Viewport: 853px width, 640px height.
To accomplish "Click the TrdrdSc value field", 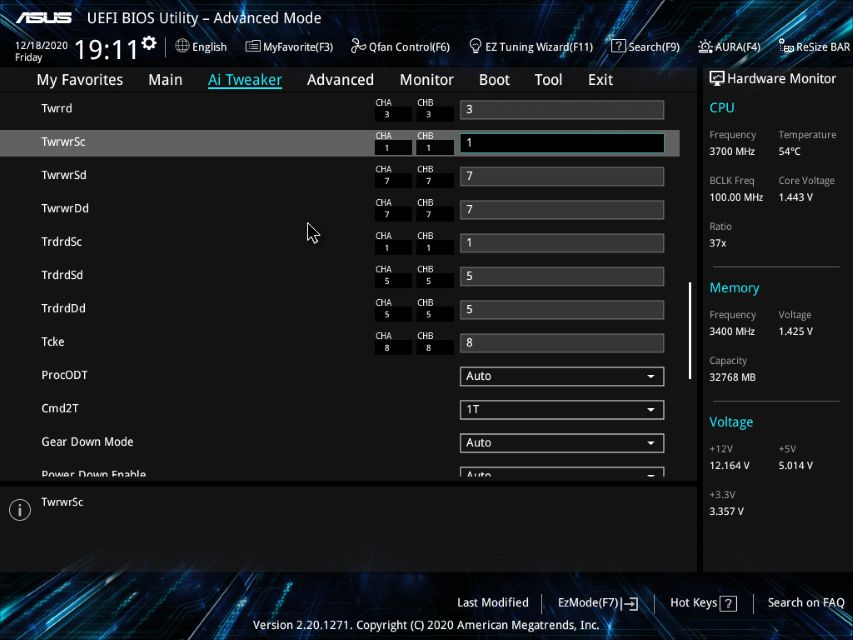I will click(561, 243).
